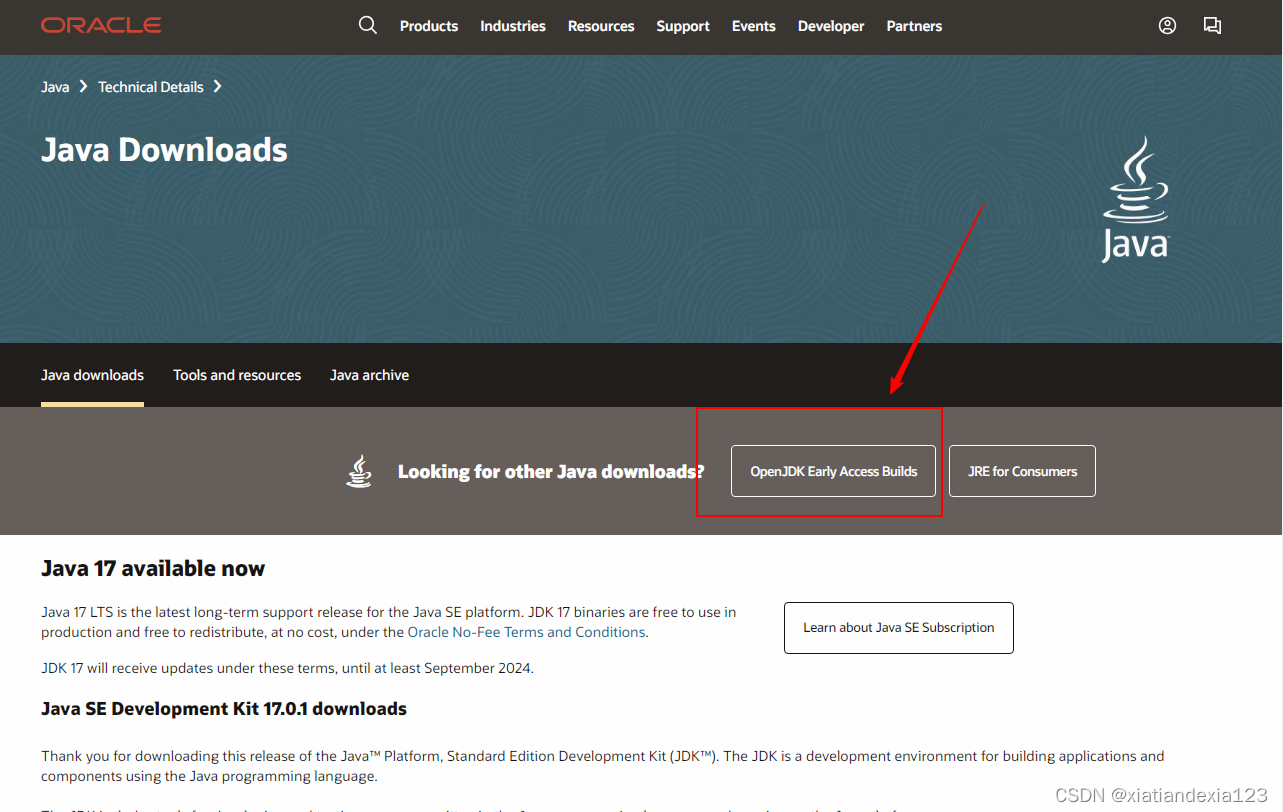Screen dimensions: 1283x812
Task: Open the Products menu
Action: coord(429,26)
